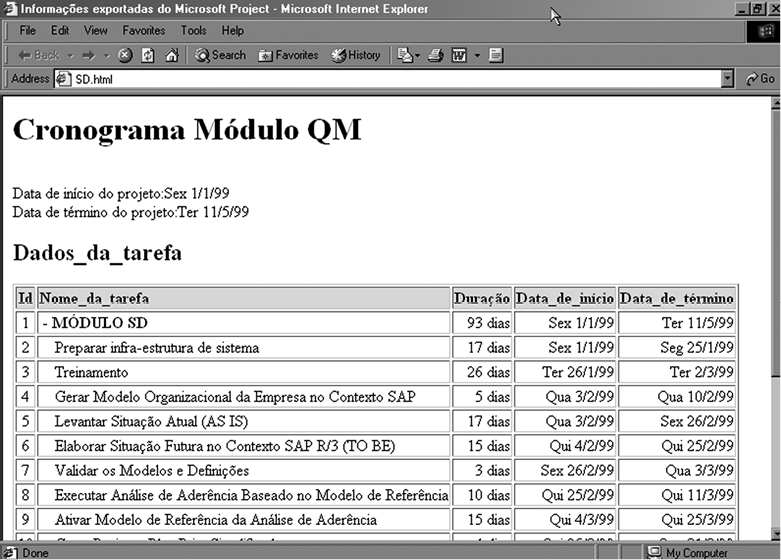Click Elaborar Situação Futura task cell
The height and width of the screenshot is (560, 781).
(244, 446)
